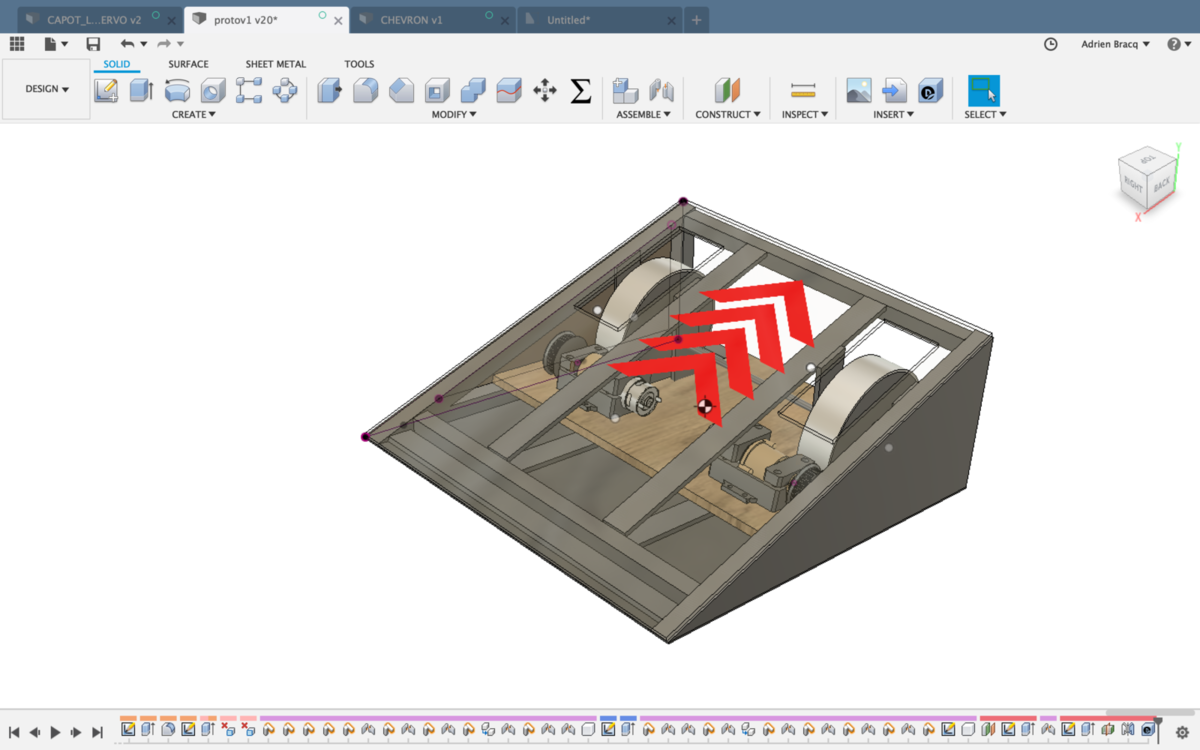Step timeline back one feature
The image size is (1200, 750).
tap(35, 733)
